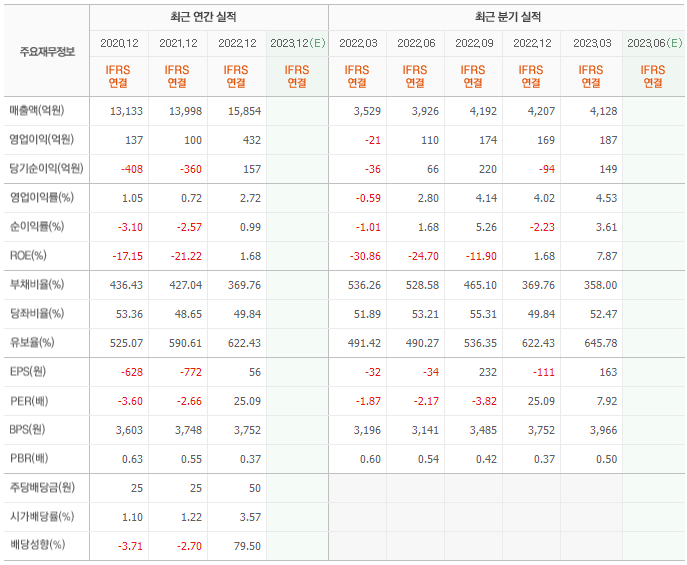Image resolution: width=687 pixels, height=565 pixels.
Task: Click the negative operating profit -21
Action: point(373,140)
